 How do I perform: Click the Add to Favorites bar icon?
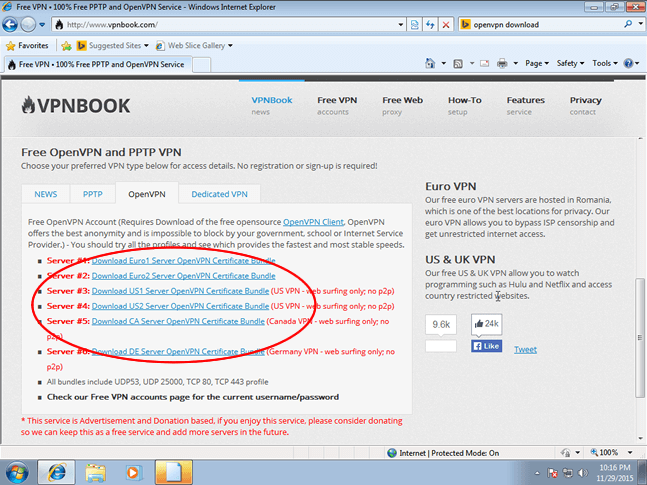[66, 46]
